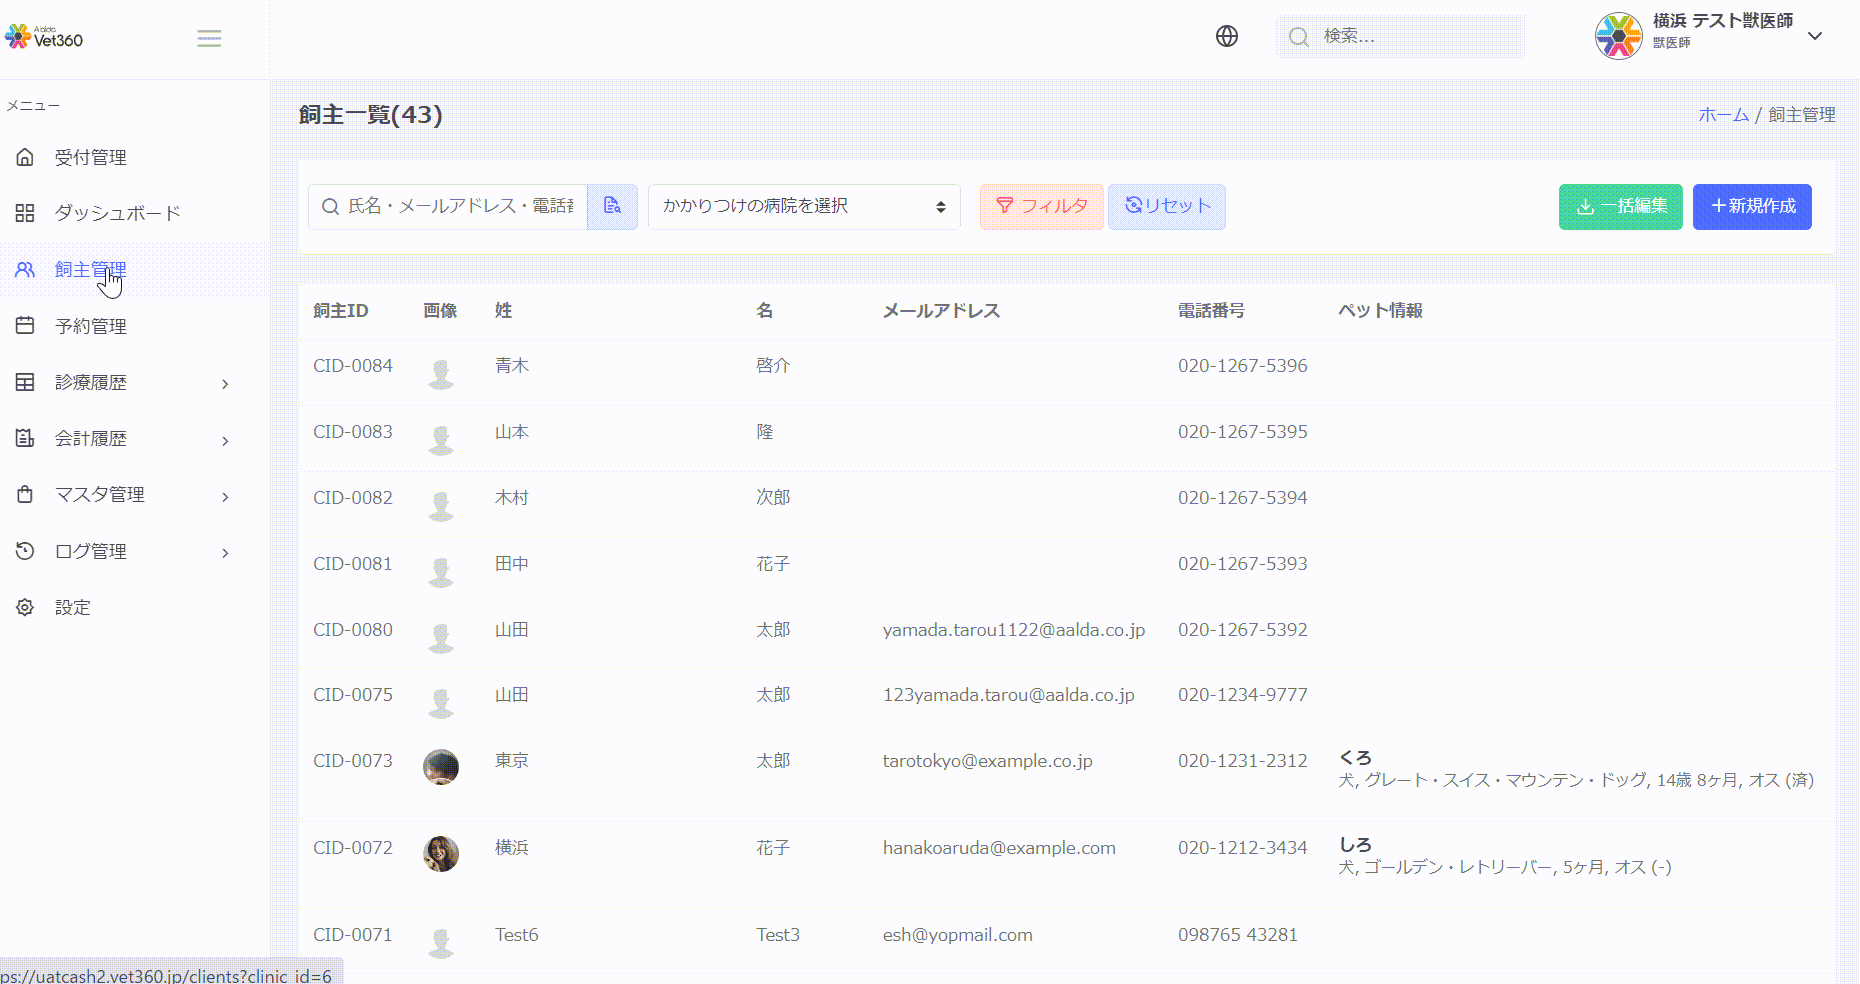Click the 予約管理 calendar icon
This screenshot has height=984, width=1860.
(25, 326)
